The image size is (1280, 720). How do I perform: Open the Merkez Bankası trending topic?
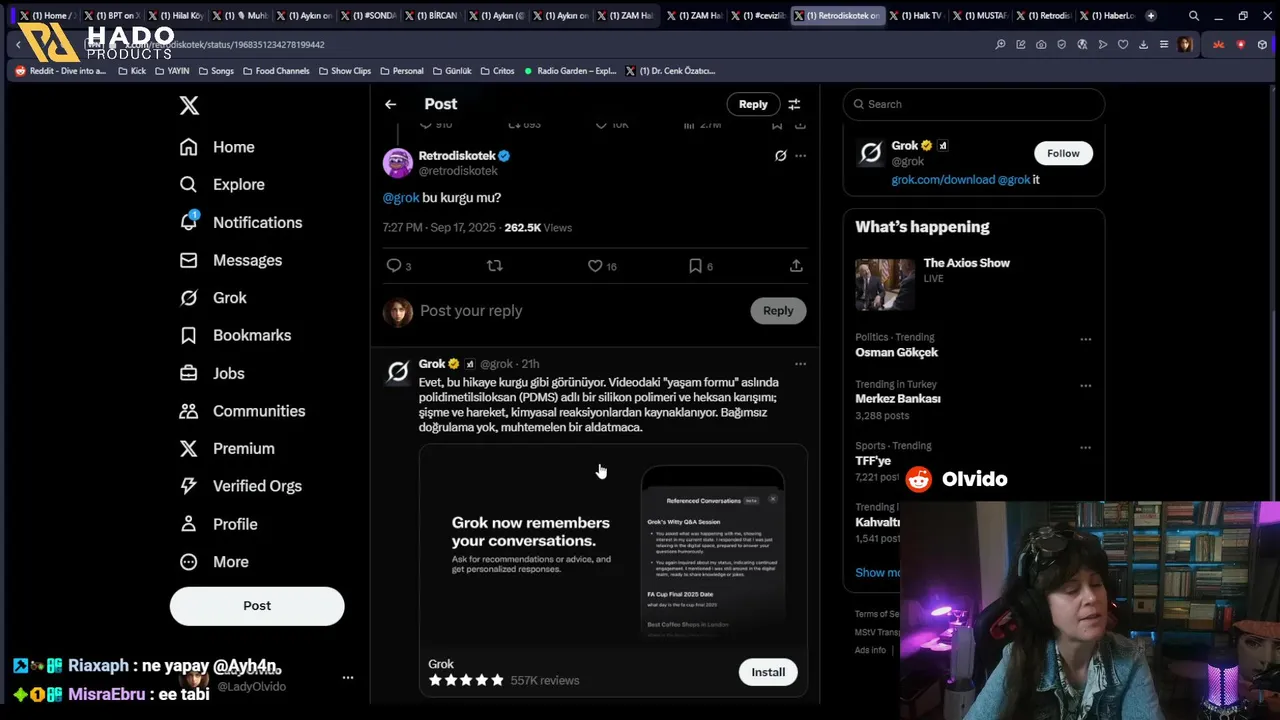click(x=898, y=399)
